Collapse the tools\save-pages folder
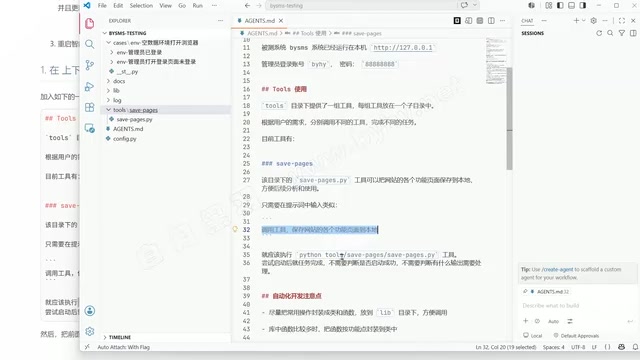This screenshot has width=640, height=360. pyautogui.click(x=109, y=110)
